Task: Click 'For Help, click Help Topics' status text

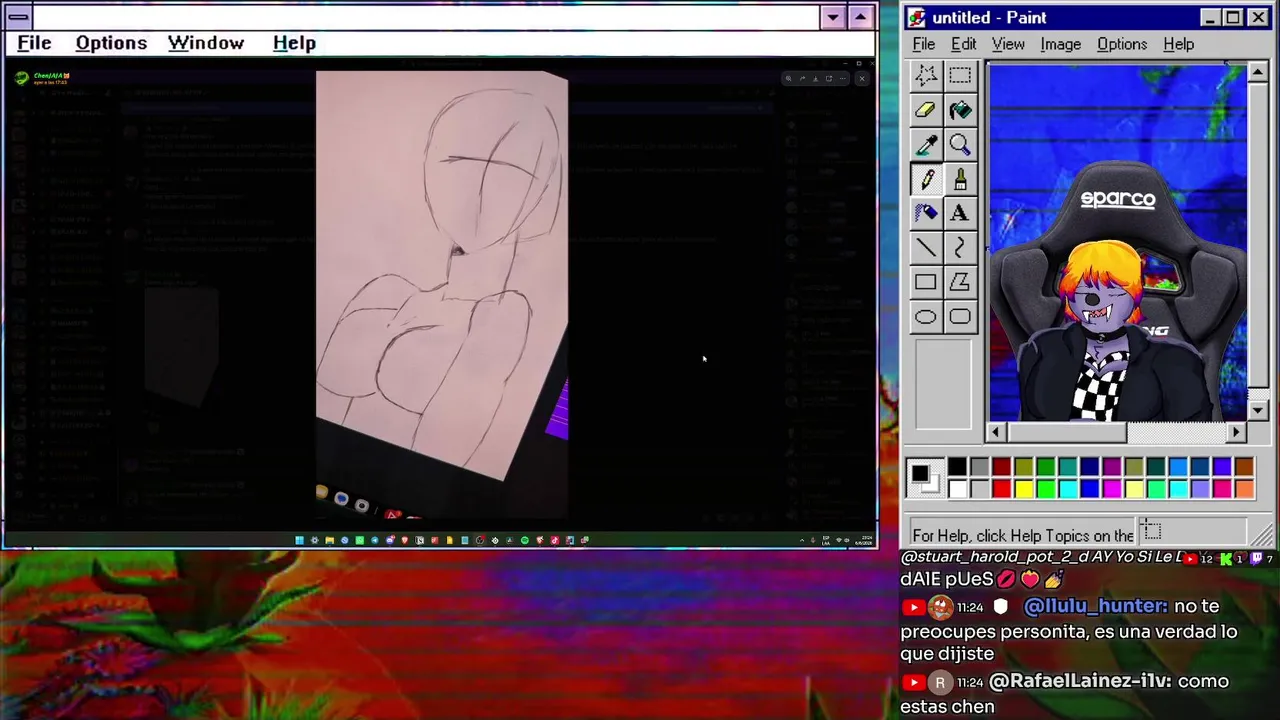Action: pyautogui.click(x=1023, y=535)
